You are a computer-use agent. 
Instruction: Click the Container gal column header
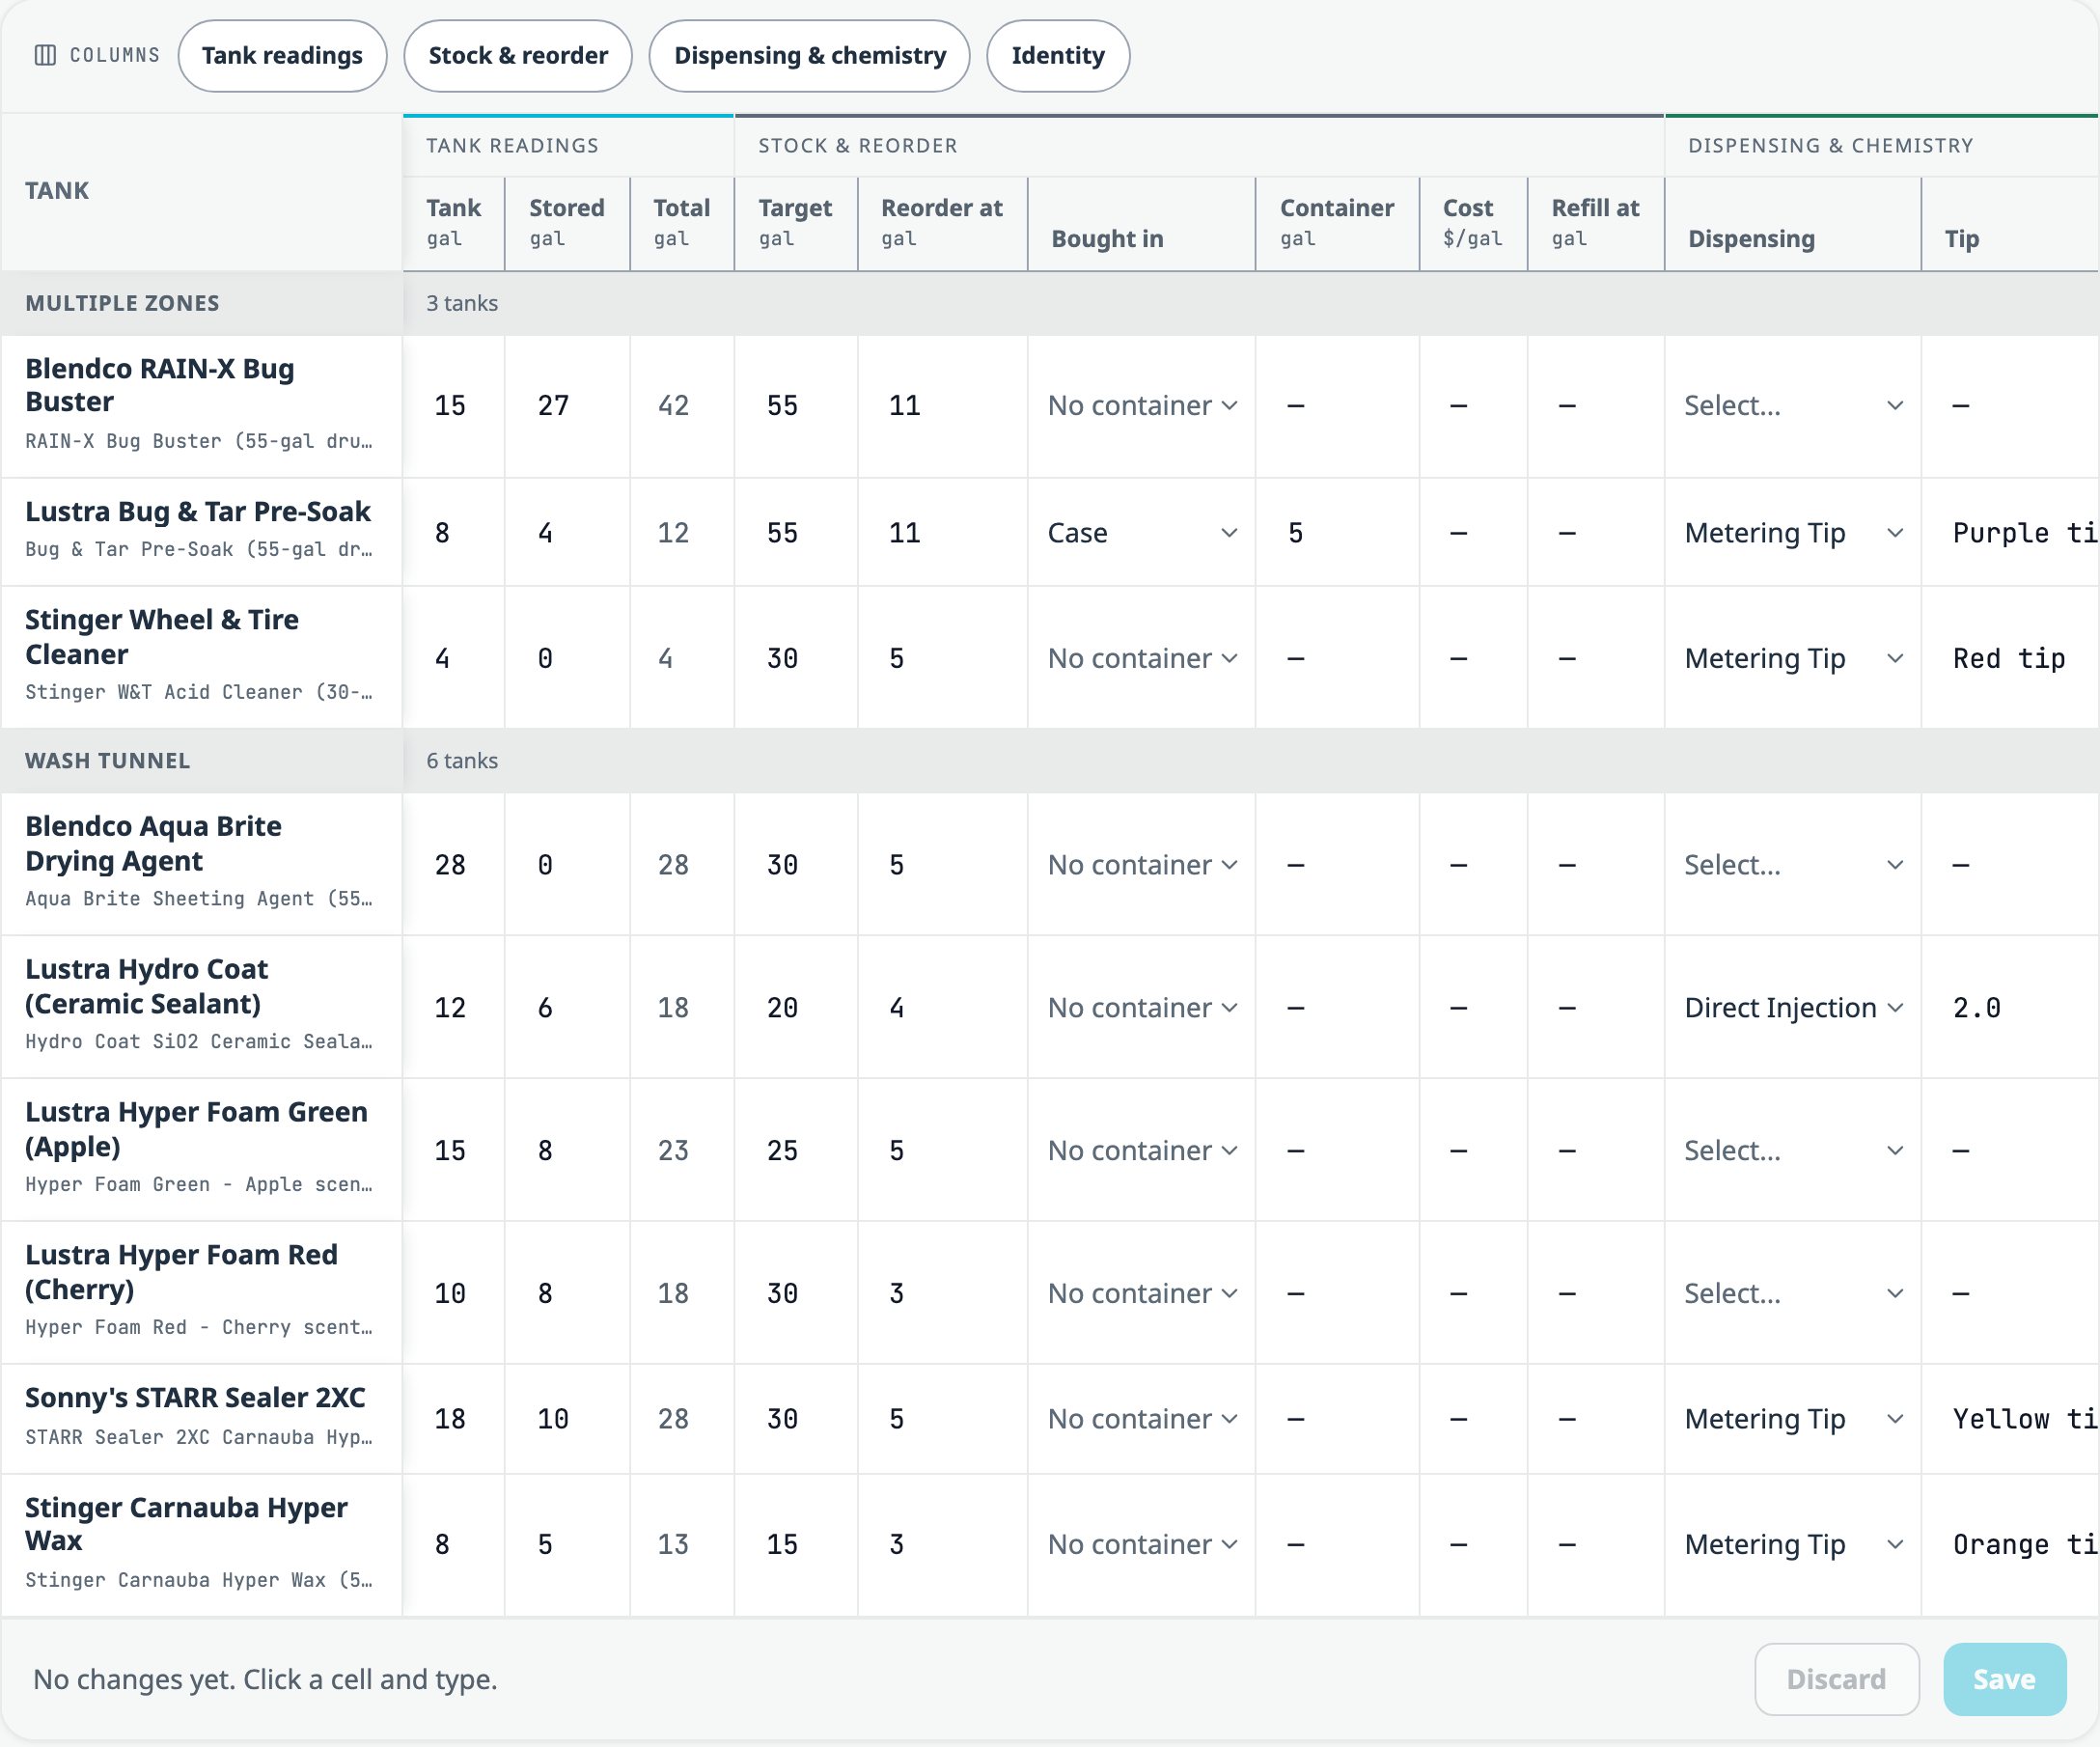(1337, 222)
